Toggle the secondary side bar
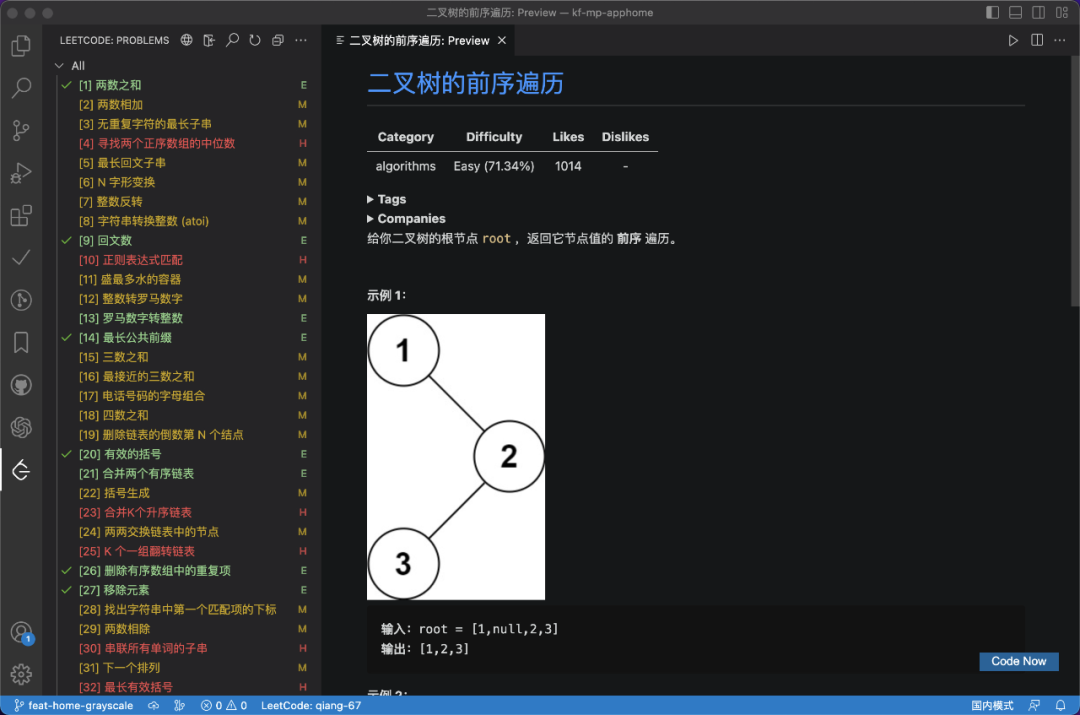 pyautogui.click(x=1039, y=12)
